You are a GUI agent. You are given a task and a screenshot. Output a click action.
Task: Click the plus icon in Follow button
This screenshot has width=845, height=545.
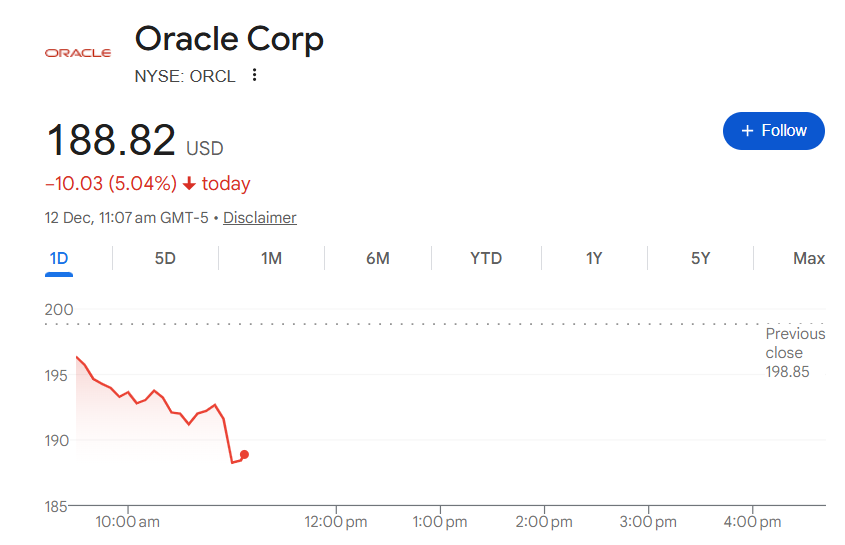(746, 131)
